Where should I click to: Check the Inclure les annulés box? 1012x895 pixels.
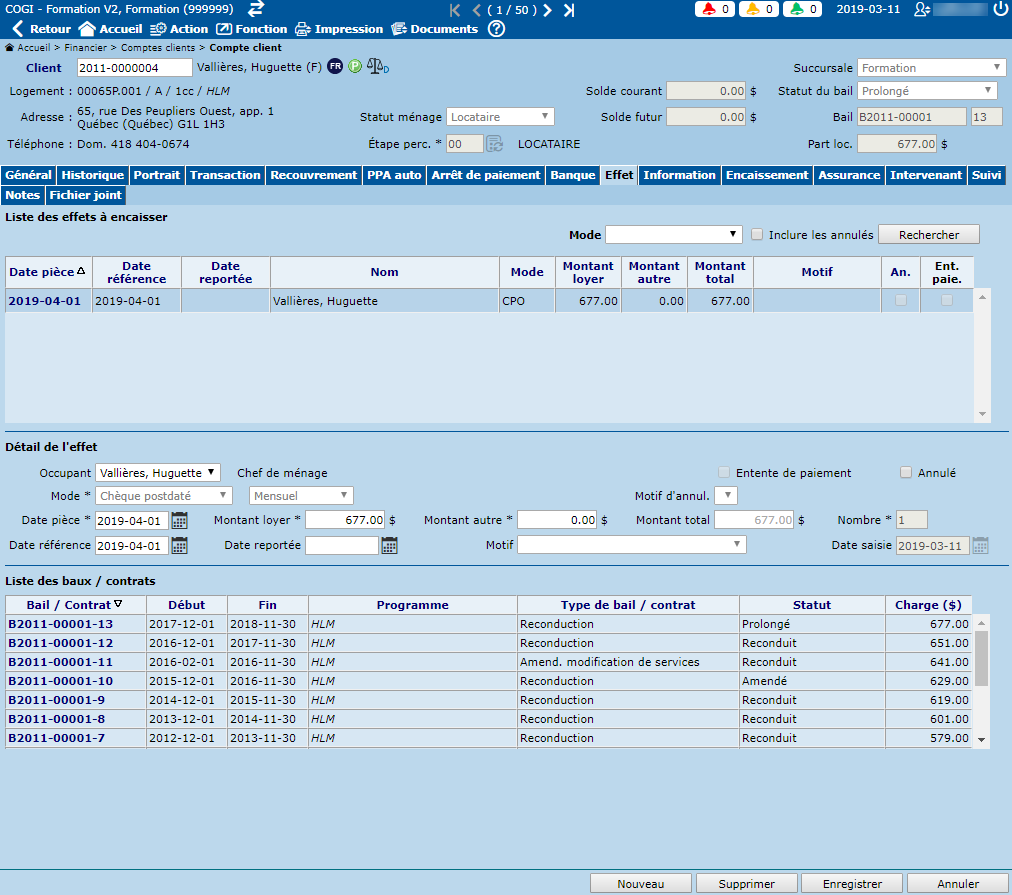click(x=757, y=235)
